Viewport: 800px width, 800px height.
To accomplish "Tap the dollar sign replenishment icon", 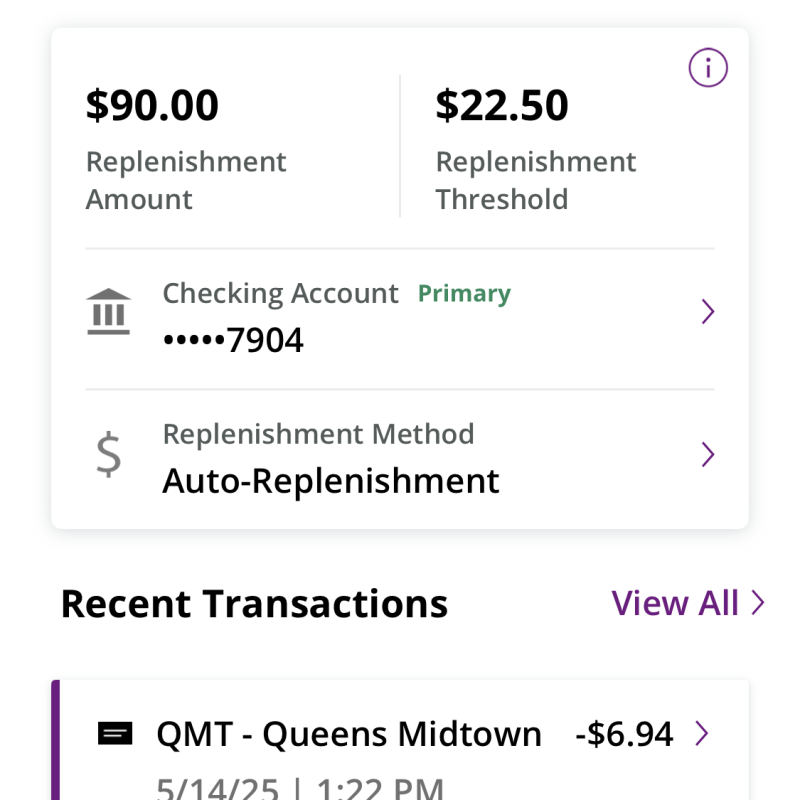I will [109, 454].
